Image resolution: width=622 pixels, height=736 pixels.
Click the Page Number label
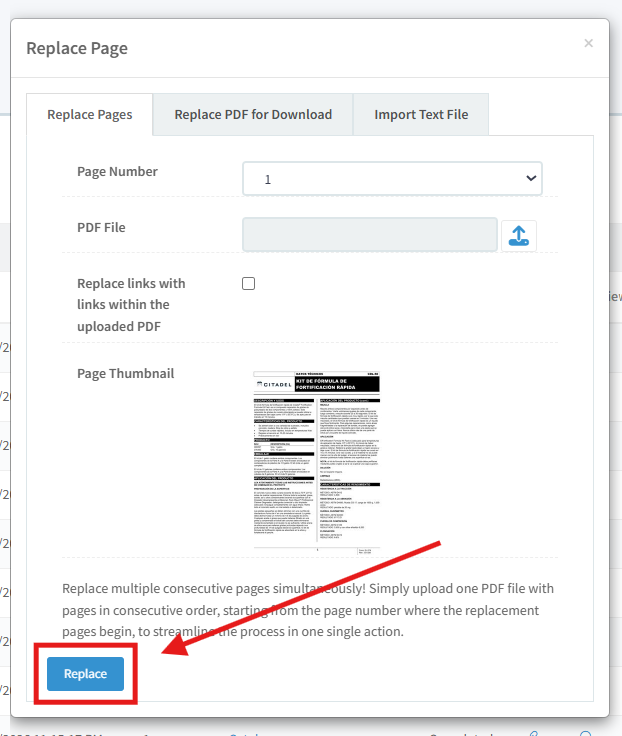pyautogui.click(x=117, y=171)
